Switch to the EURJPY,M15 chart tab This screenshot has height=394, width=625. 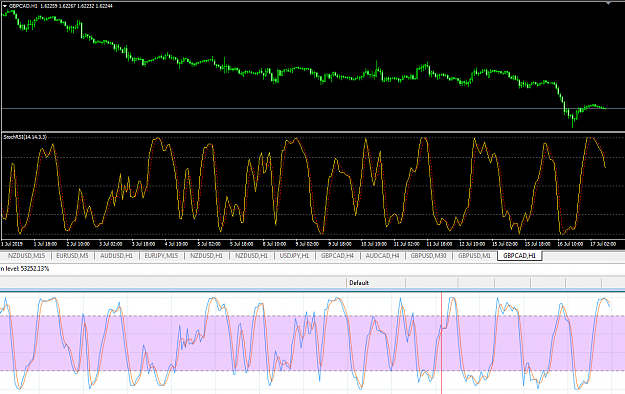click(161, 256)
